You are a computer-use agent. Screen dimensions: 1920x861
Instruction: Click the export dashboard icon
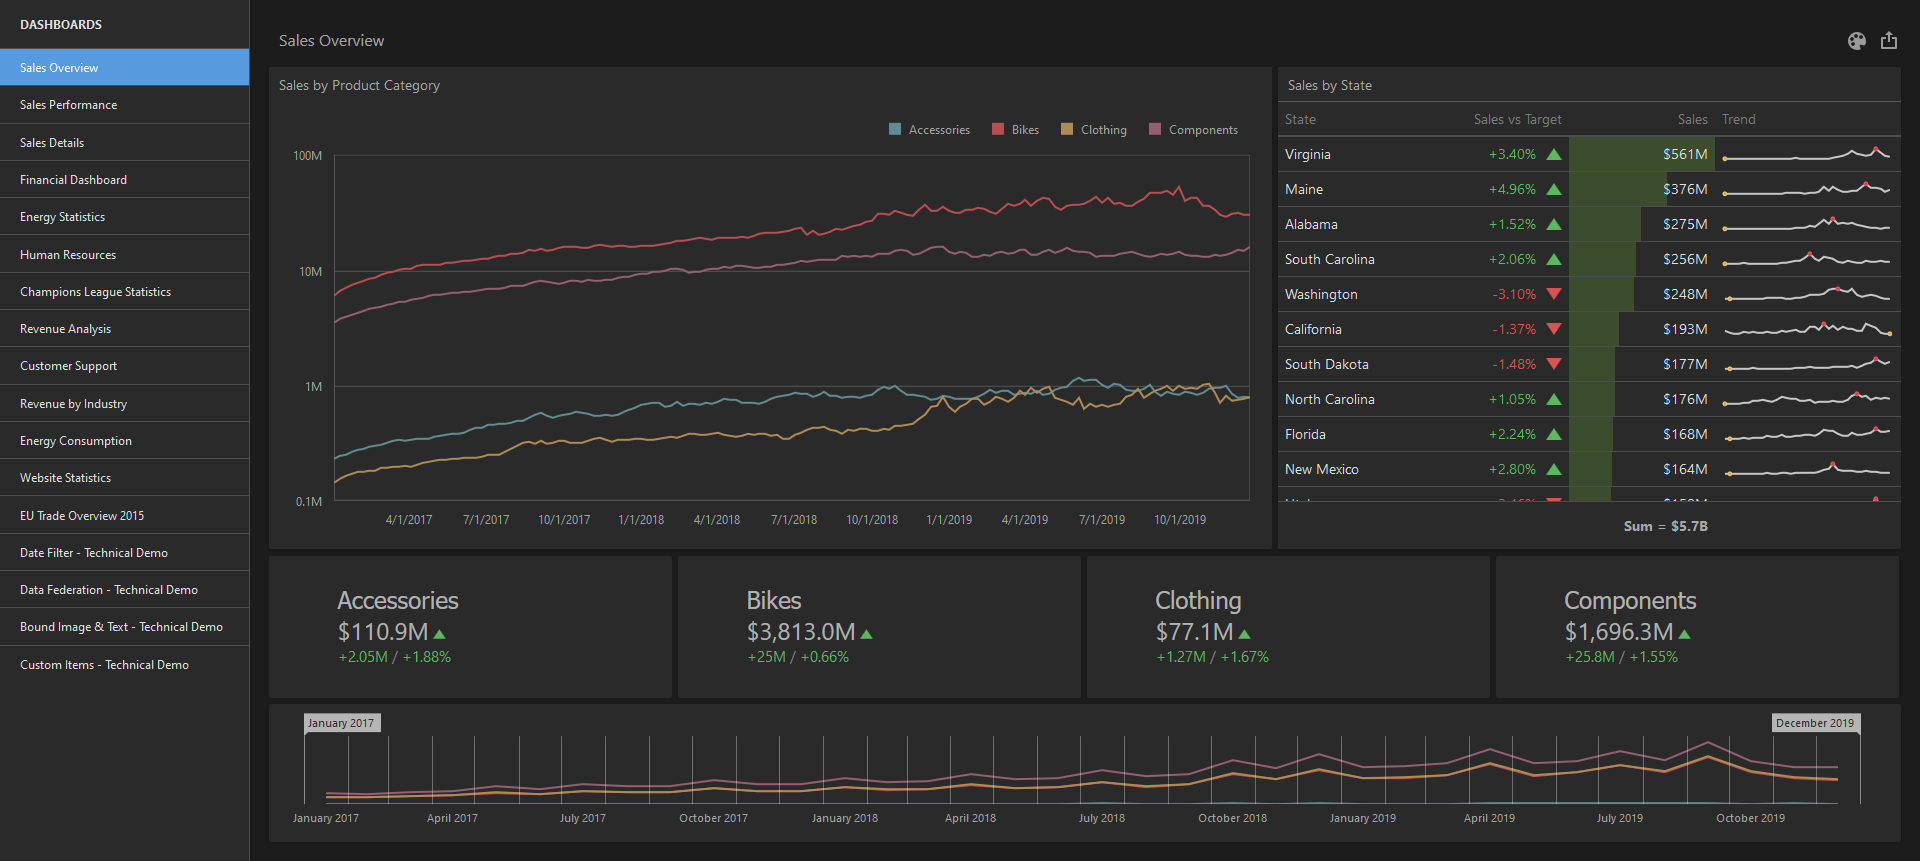coord(1888,41)
